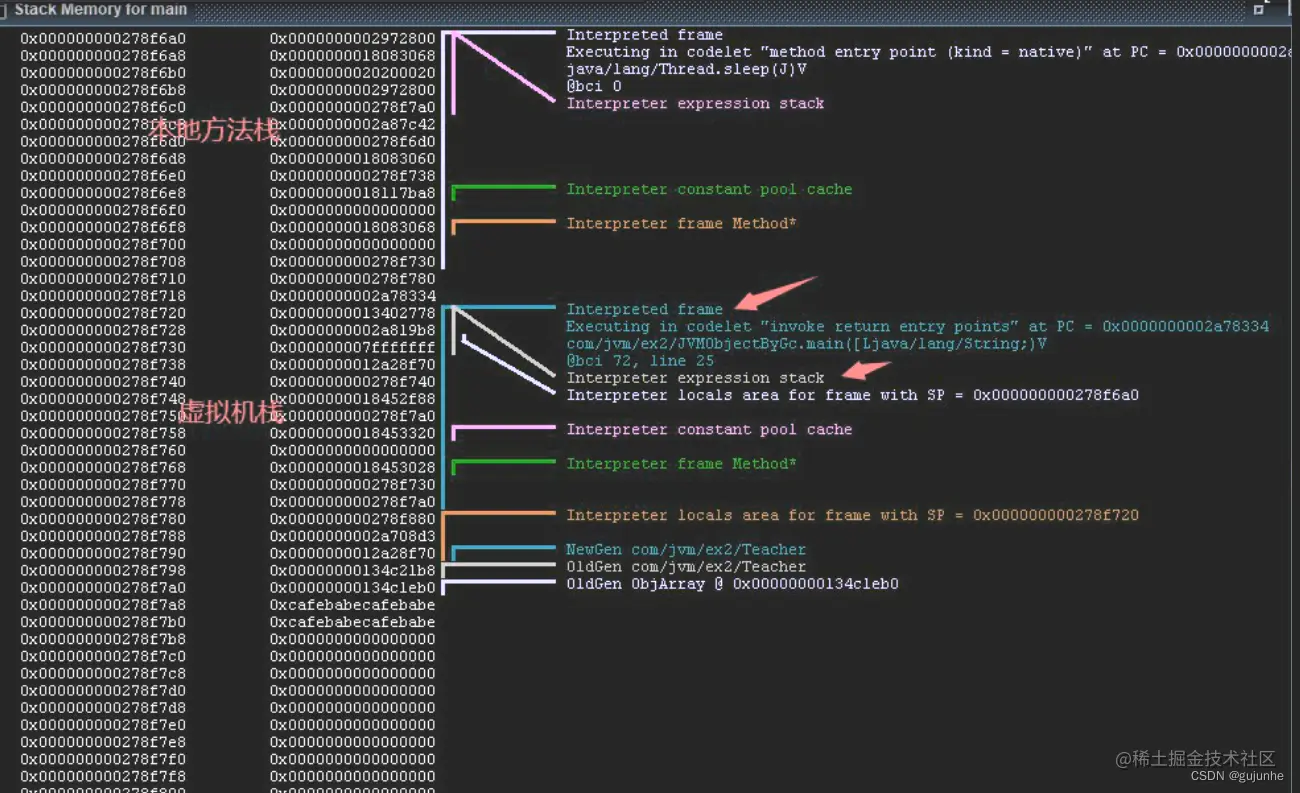
Task: Select address cell 0x000000000278f7d8
Action: click(103, 707)
